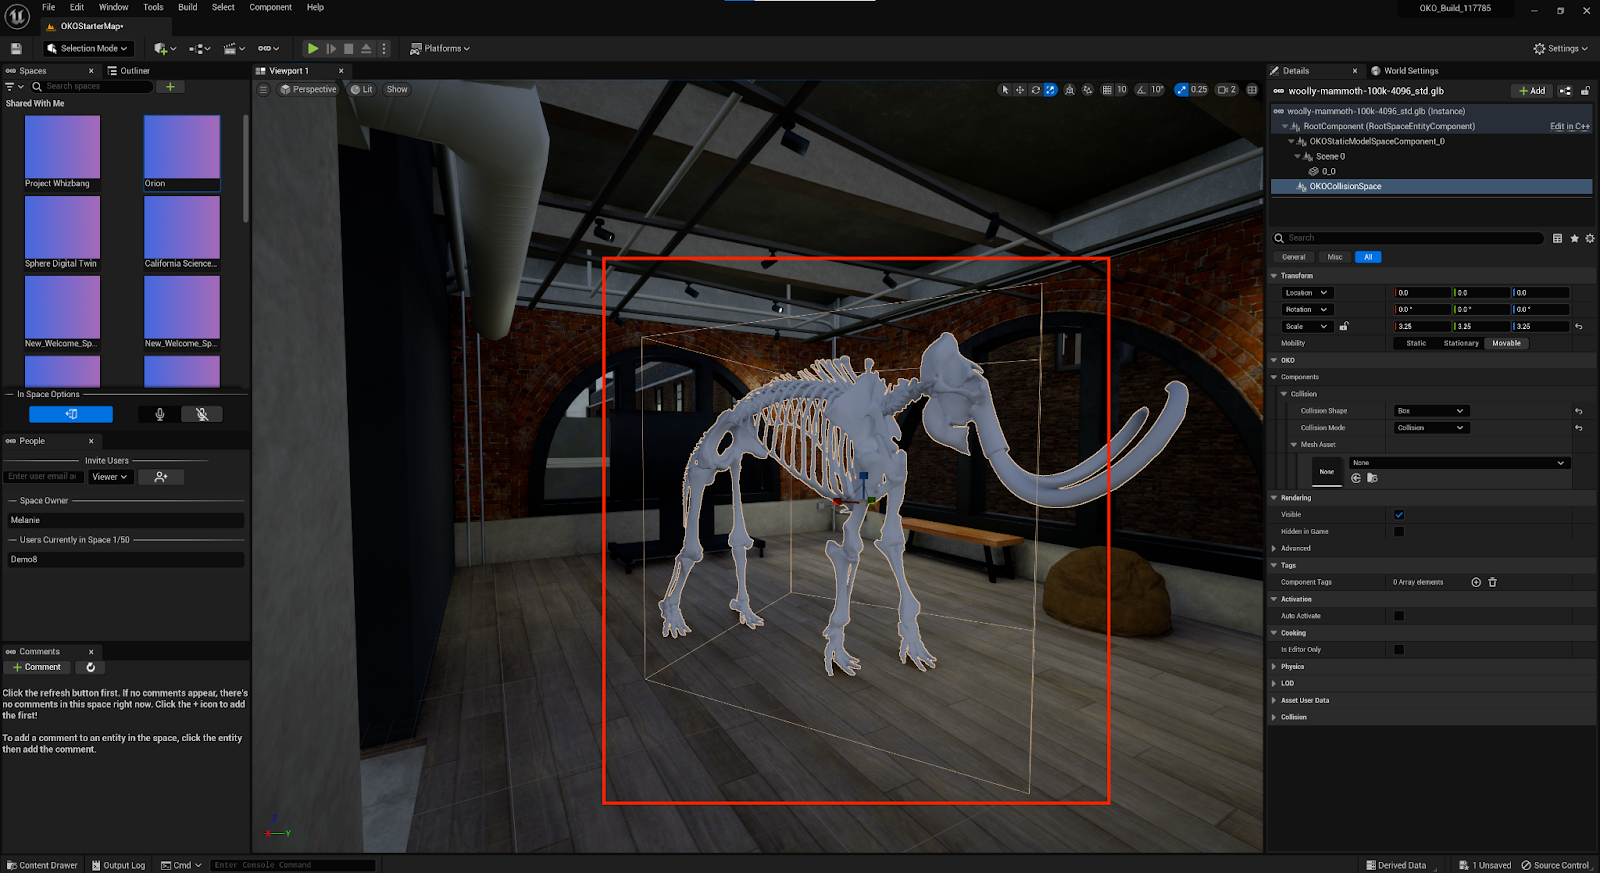
Task: Open the viewport hamburger options menu
Action: tap(264, 90)
